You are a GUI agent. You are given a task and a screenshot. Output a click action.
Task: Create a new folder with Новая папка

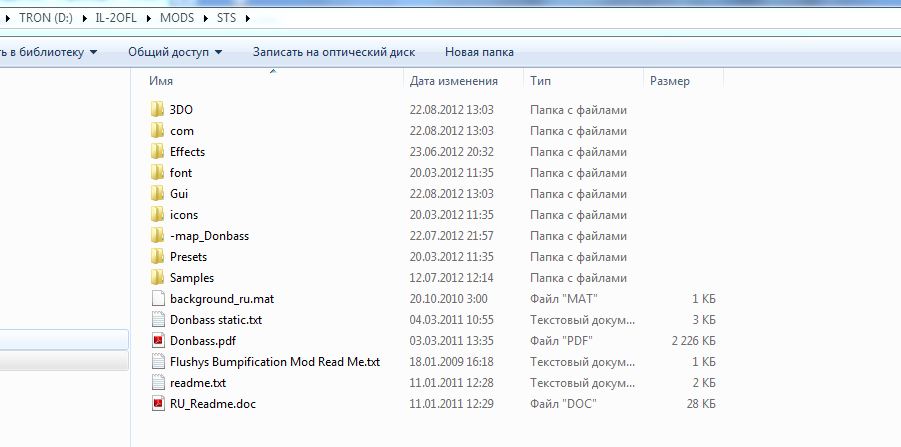pos(479,52)
